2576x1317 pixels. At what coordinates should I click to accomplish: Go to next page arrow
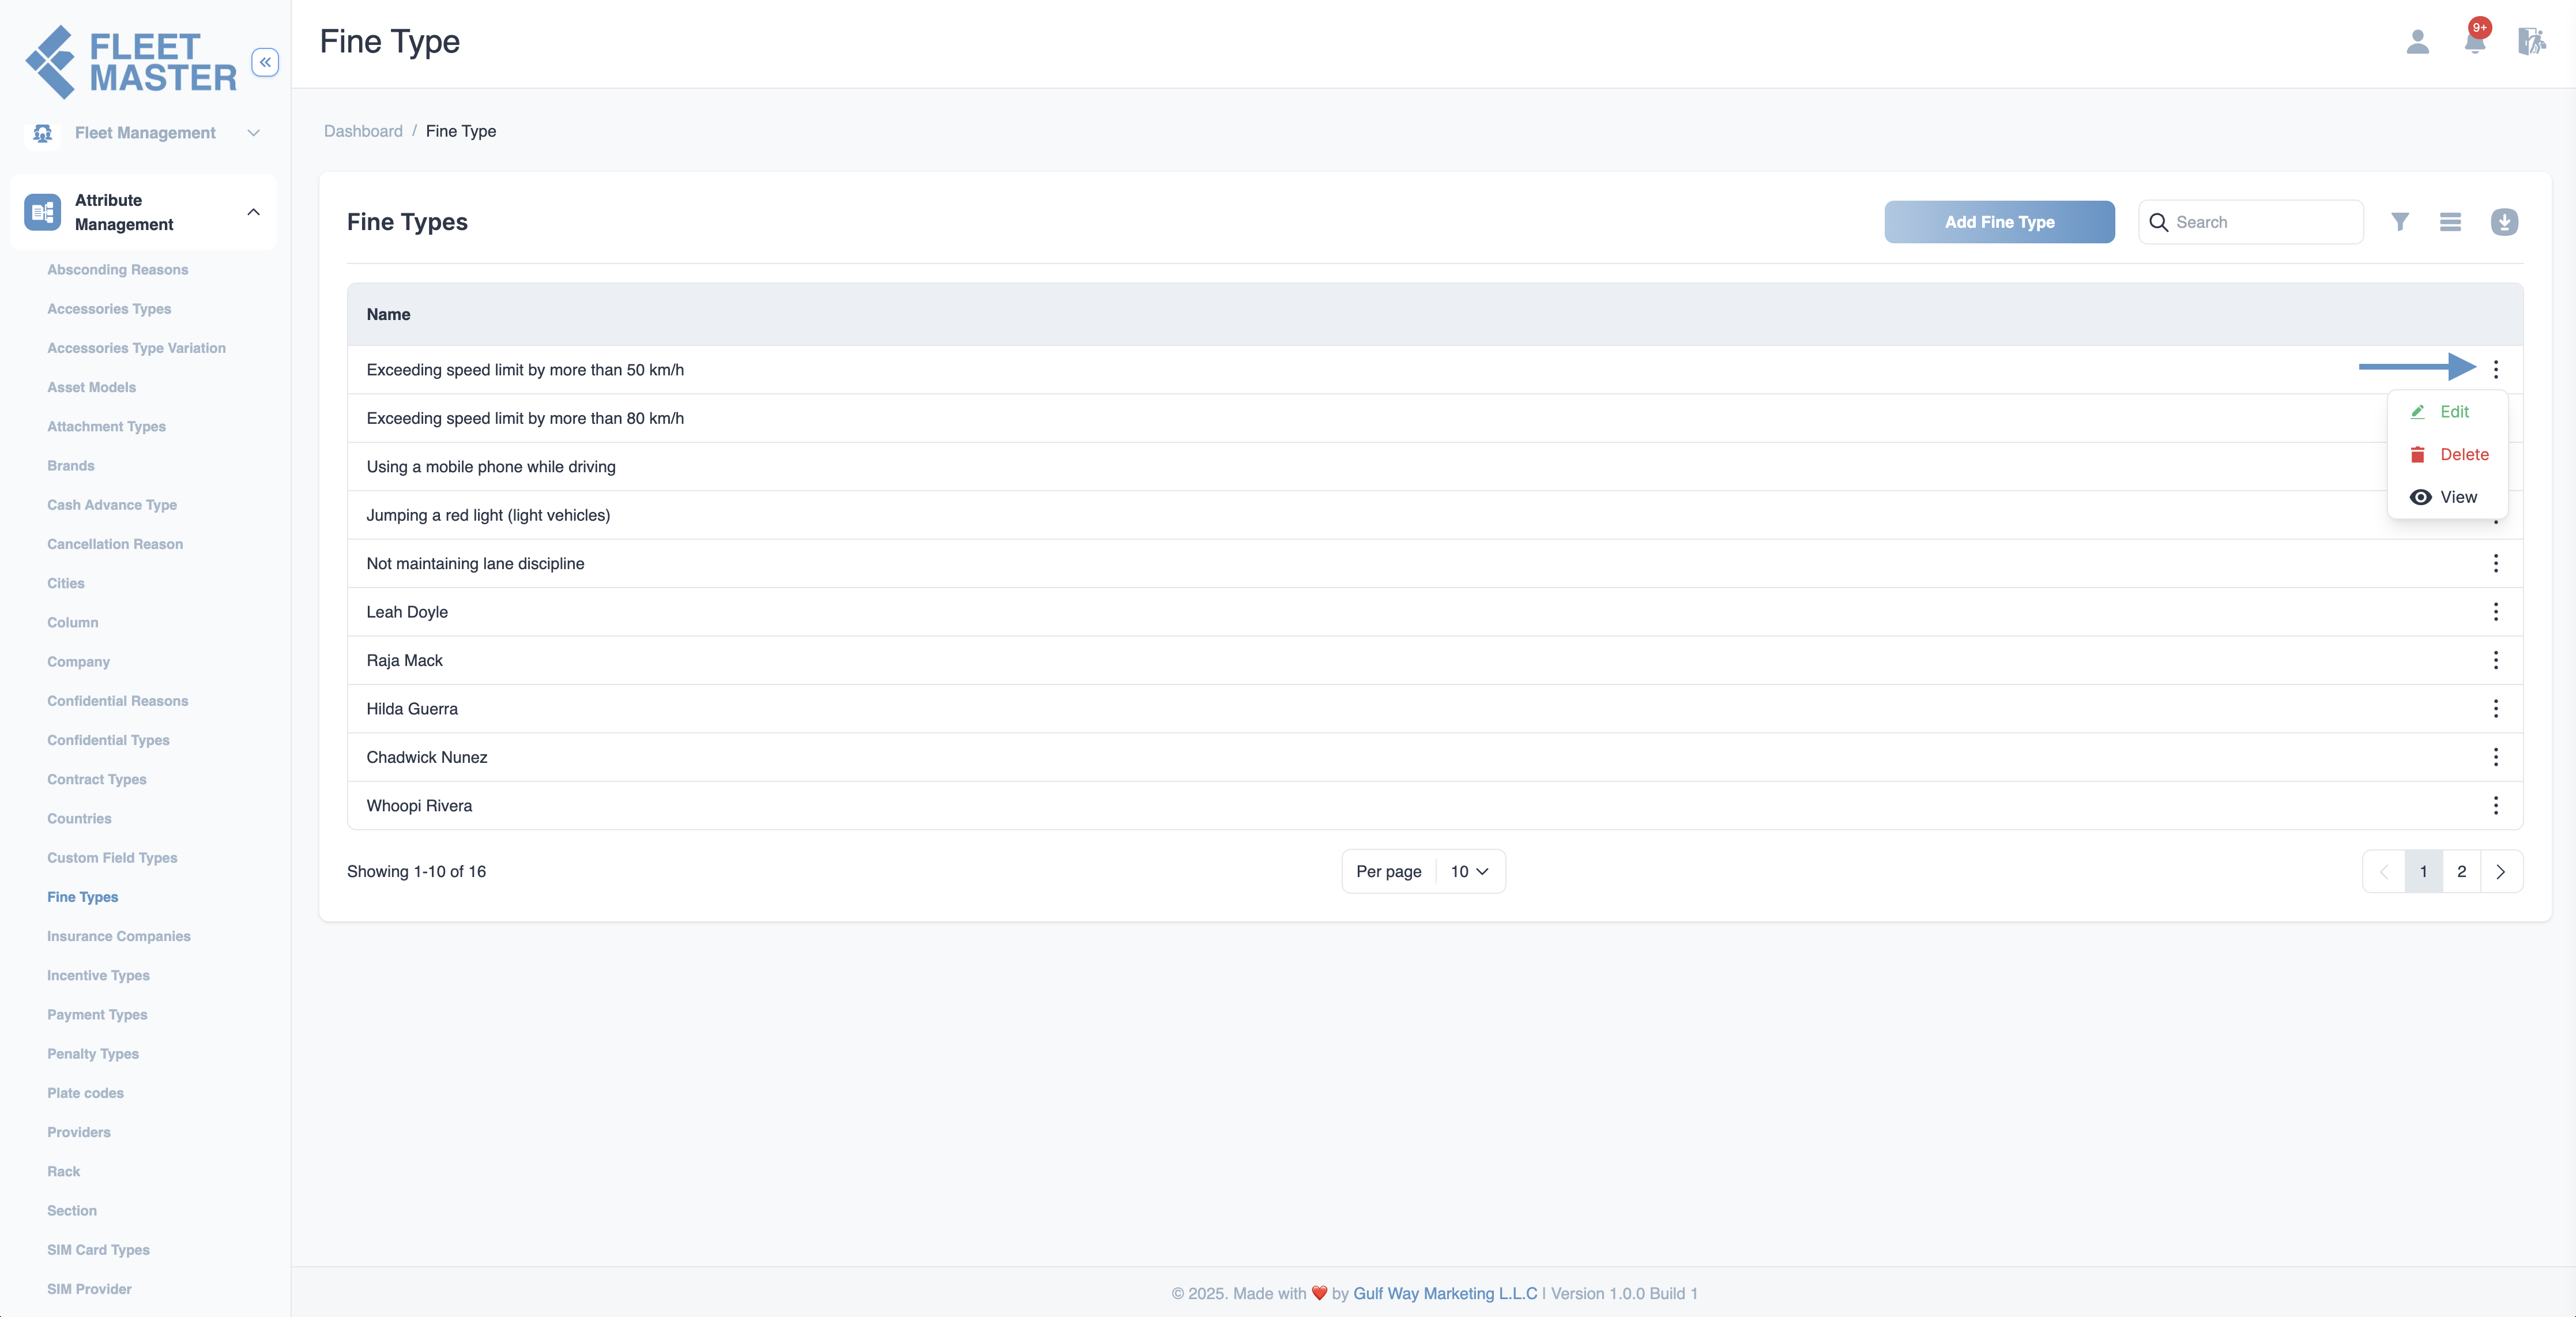2501,872
